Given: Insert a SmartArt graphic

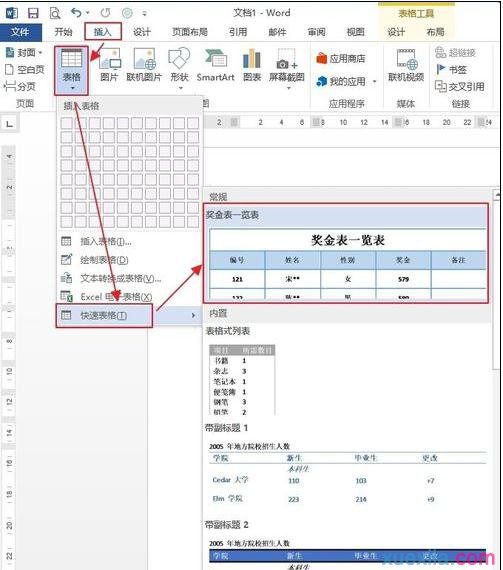Looking at the screenshot, I should 215,66.
